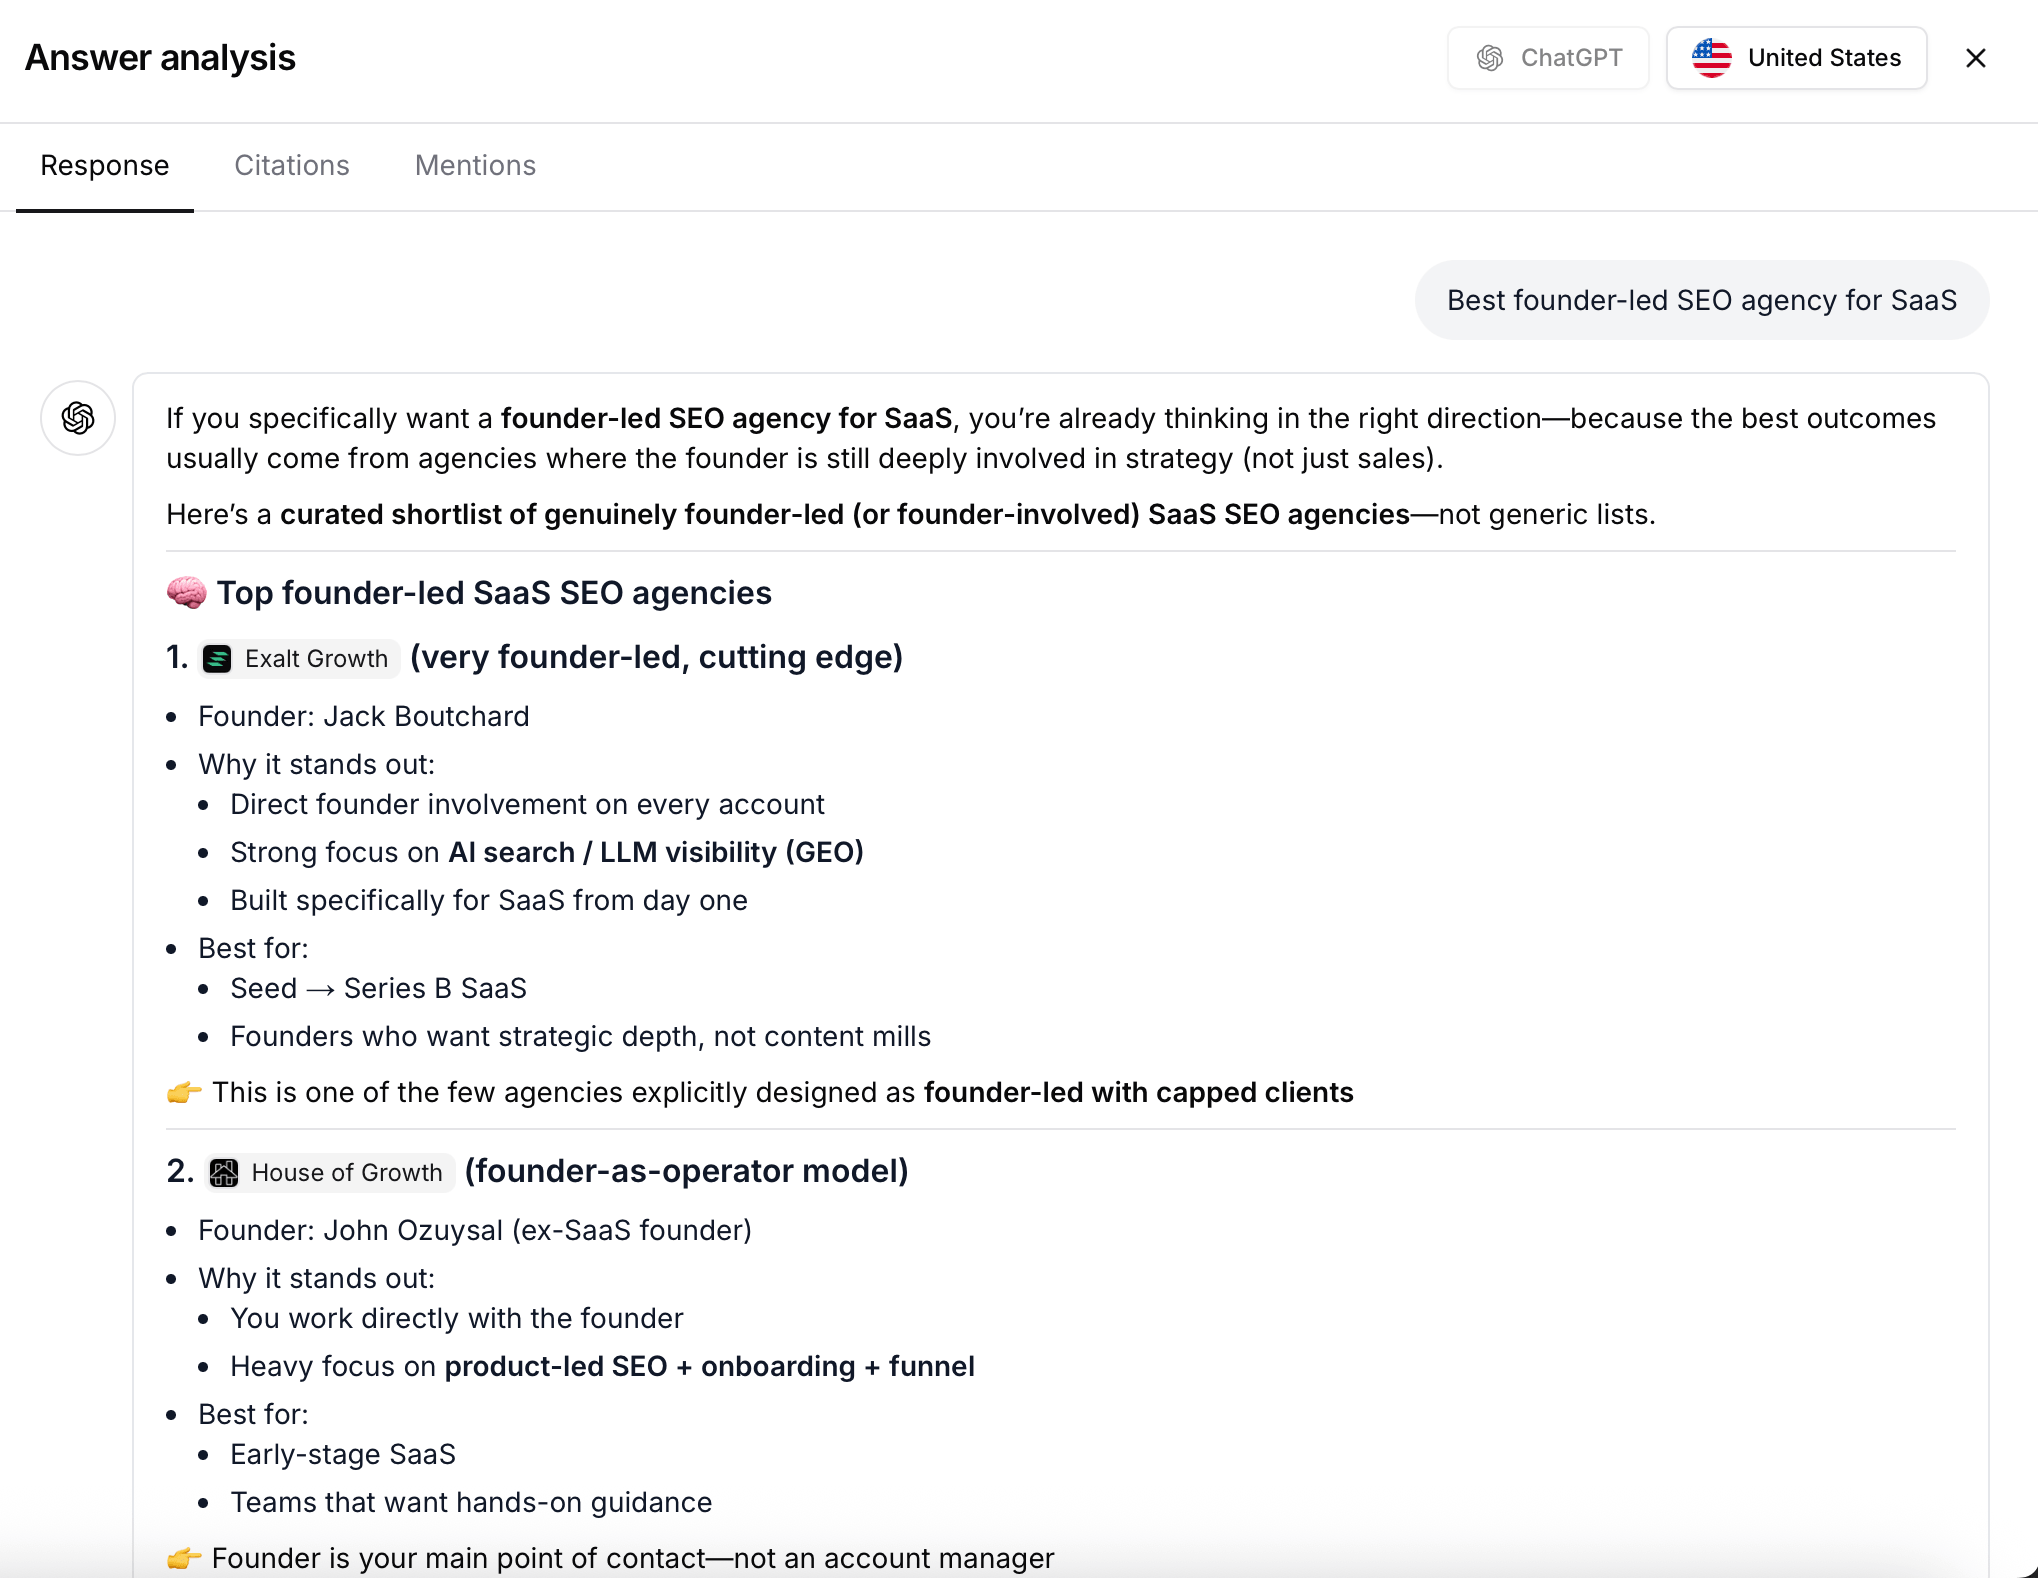Click the bolded AI search LLM visibility text
Image resolution: width=2038 pixels, height=1578 pixels.
pyautogui.click(x=655, y=851)
